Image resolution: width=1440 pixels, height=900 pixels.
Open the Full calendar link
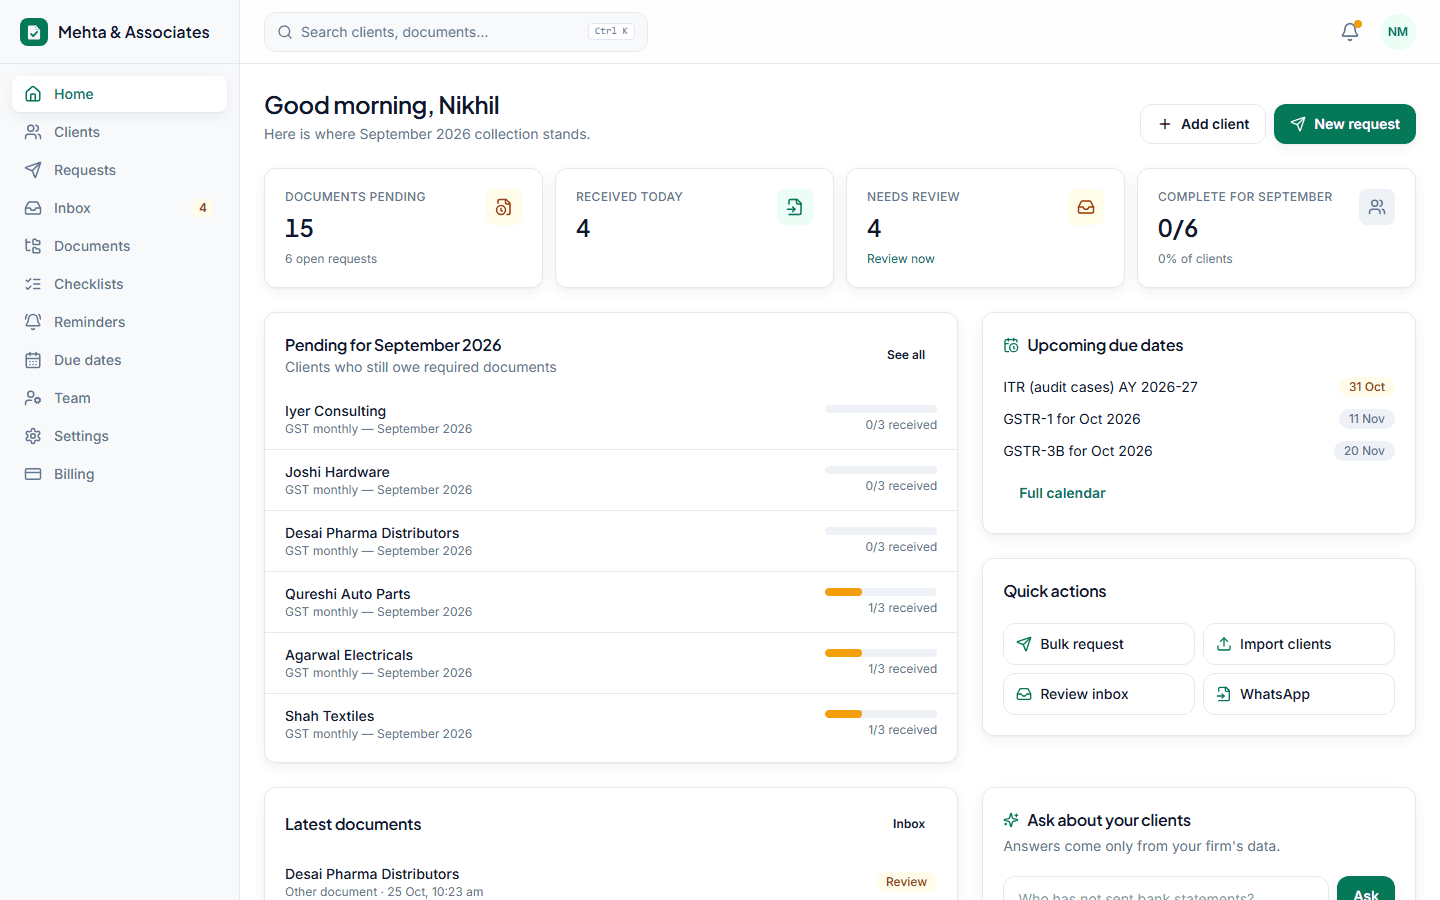click(1062, 493)
